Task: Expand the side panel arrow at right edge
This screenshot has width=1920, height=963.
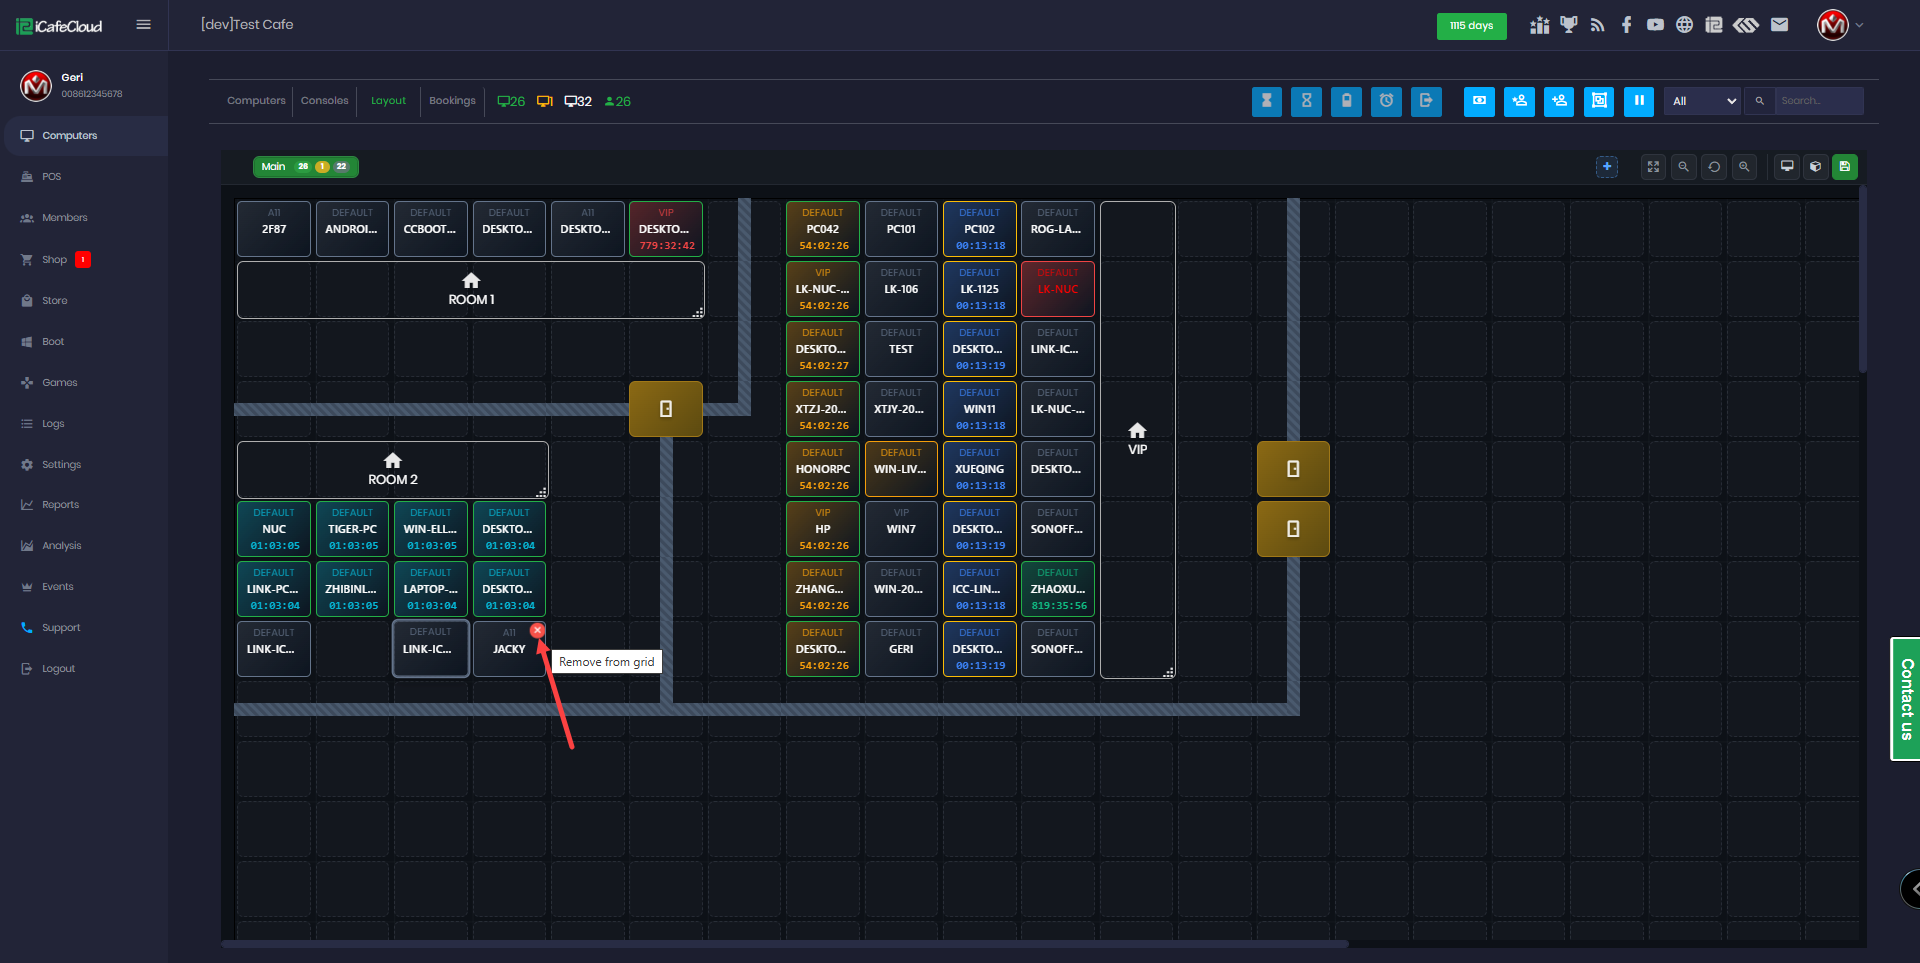Action: (x=1912, y=888)
